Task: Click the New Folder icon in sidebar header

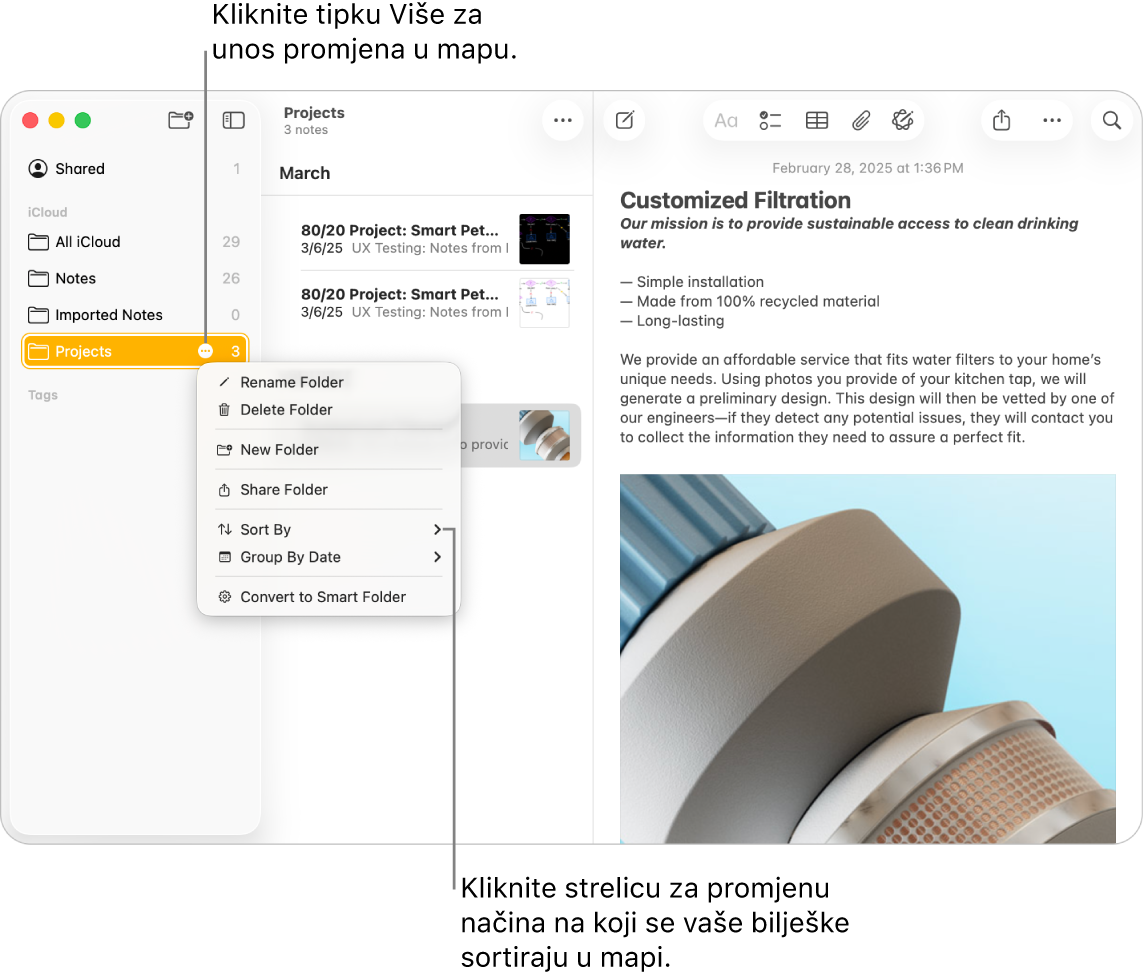Action: pos(180,120)
